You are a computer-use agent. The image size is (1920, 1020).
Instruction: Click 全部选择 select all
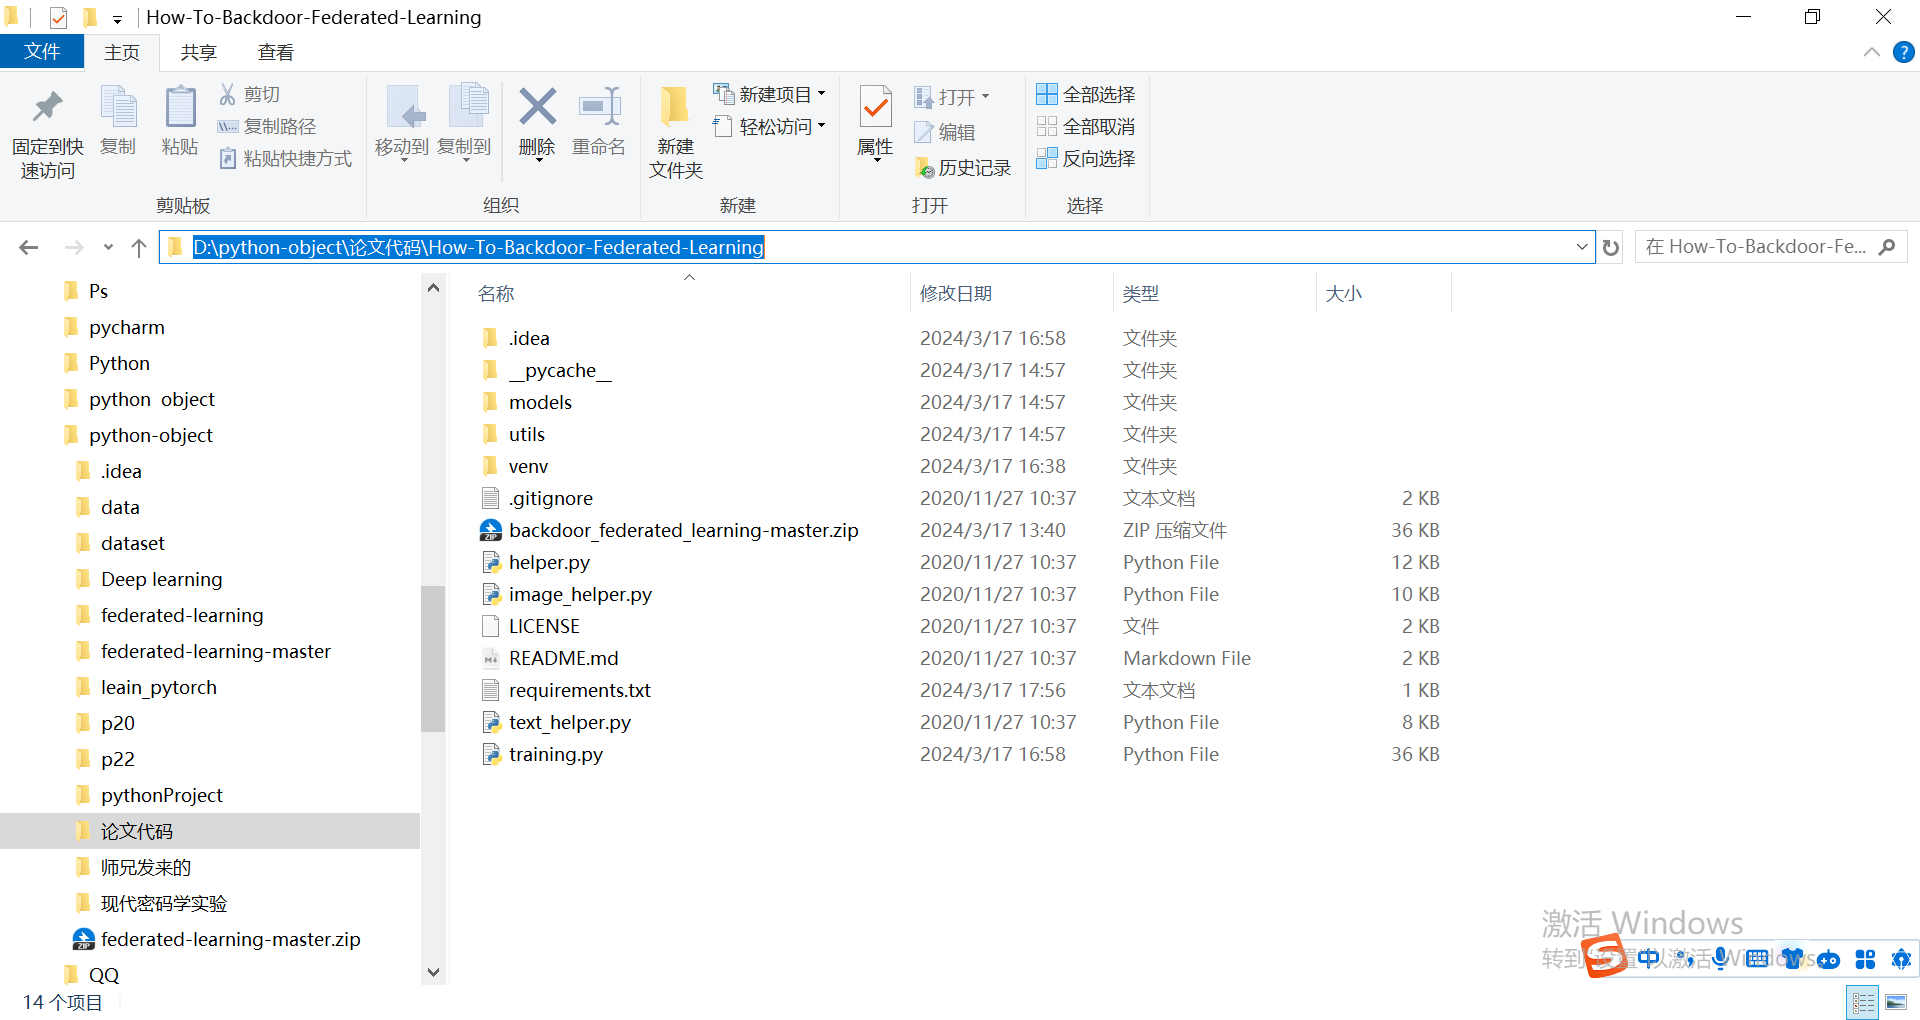coord(1086,94)
